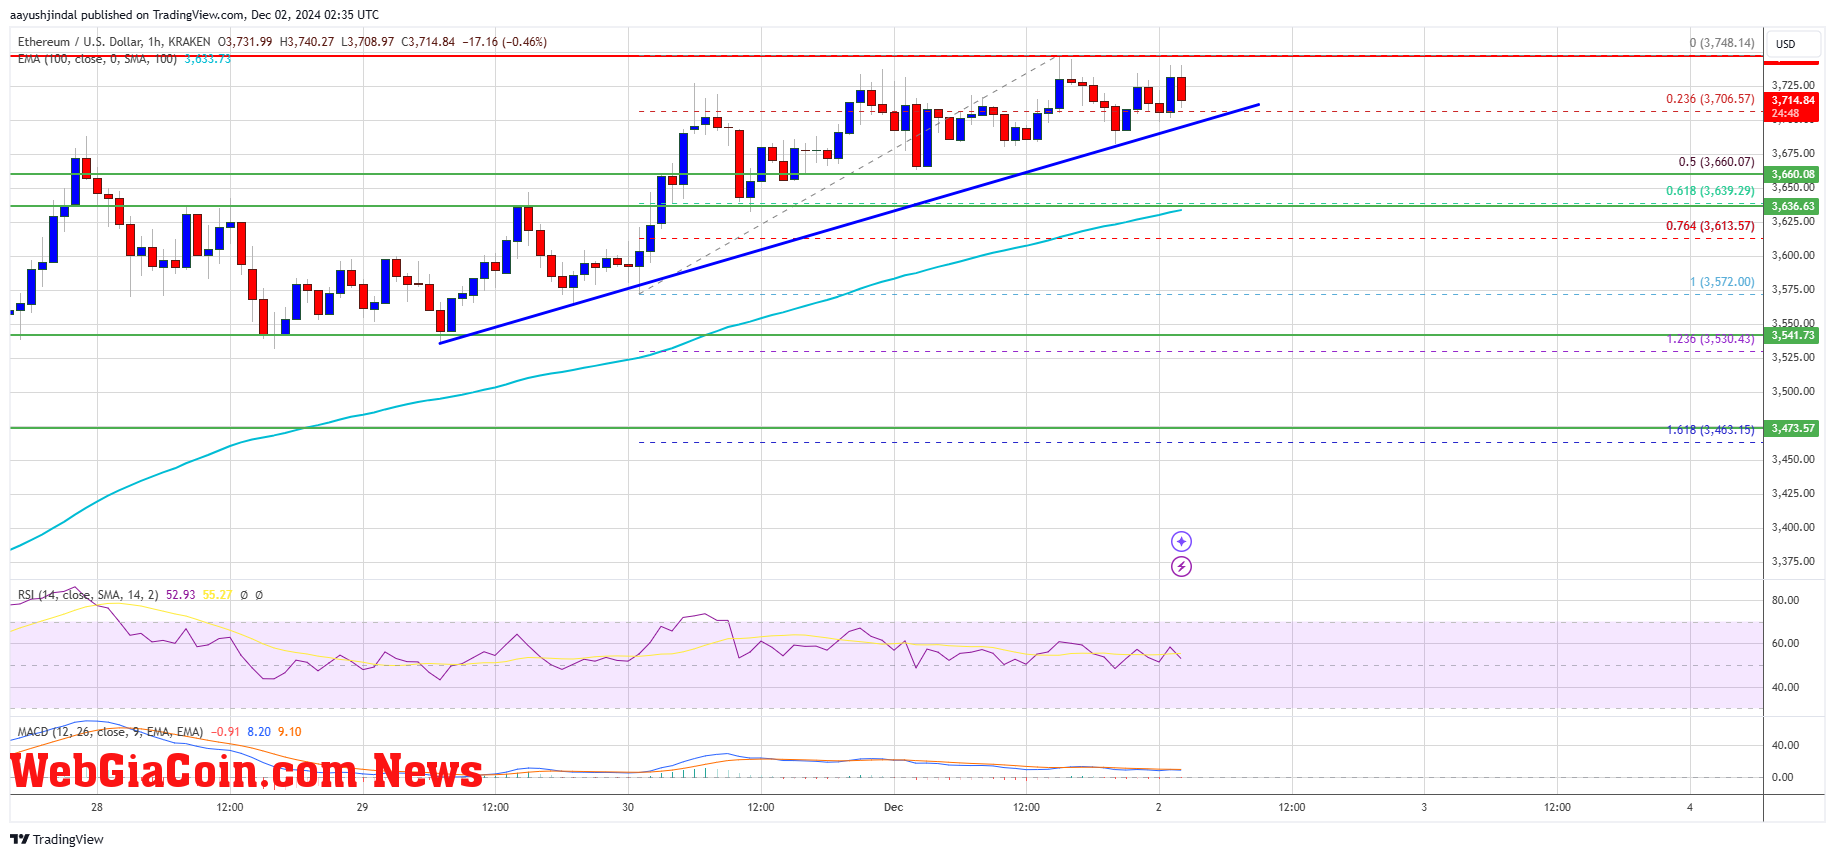Screen dimensions: 1835x857
Task: Click the RSI axis value 80.00
Action: [x=1785, y=600]
